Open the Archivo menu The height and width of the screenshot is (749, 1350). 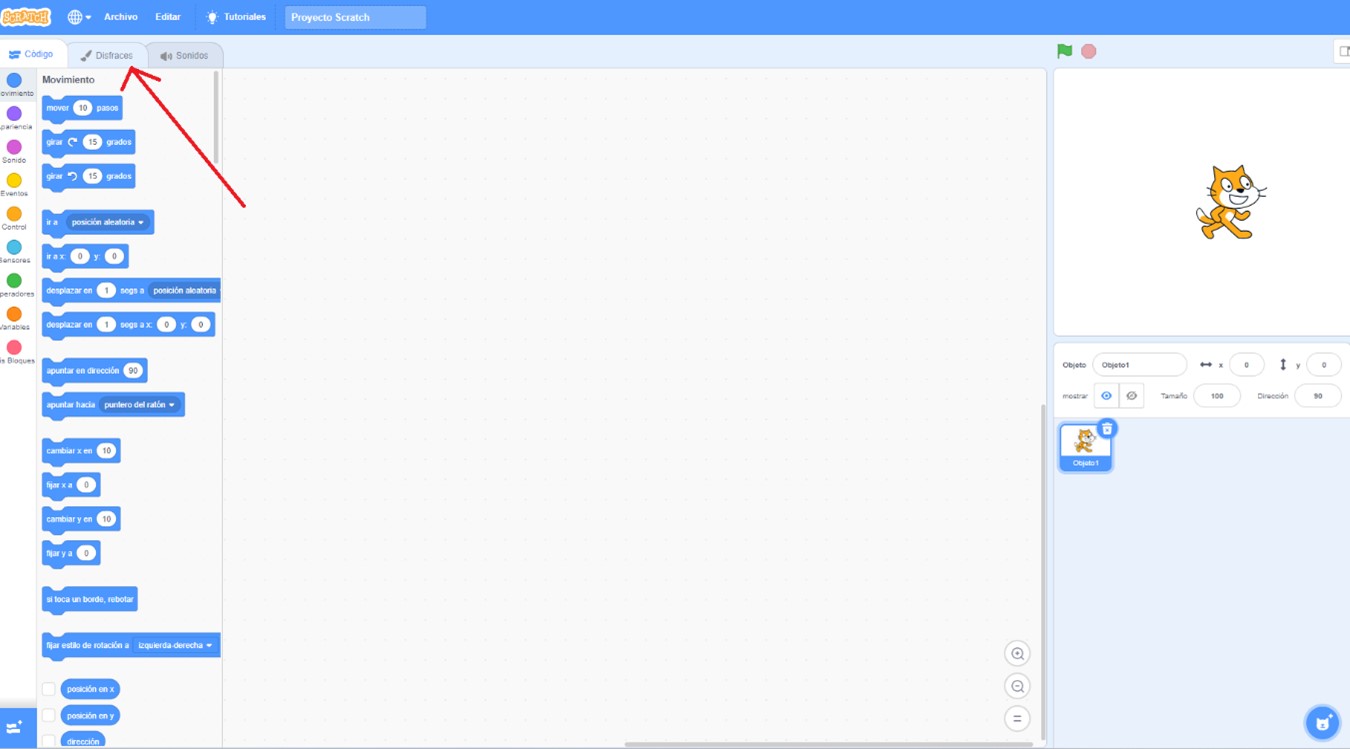[121, 17]
